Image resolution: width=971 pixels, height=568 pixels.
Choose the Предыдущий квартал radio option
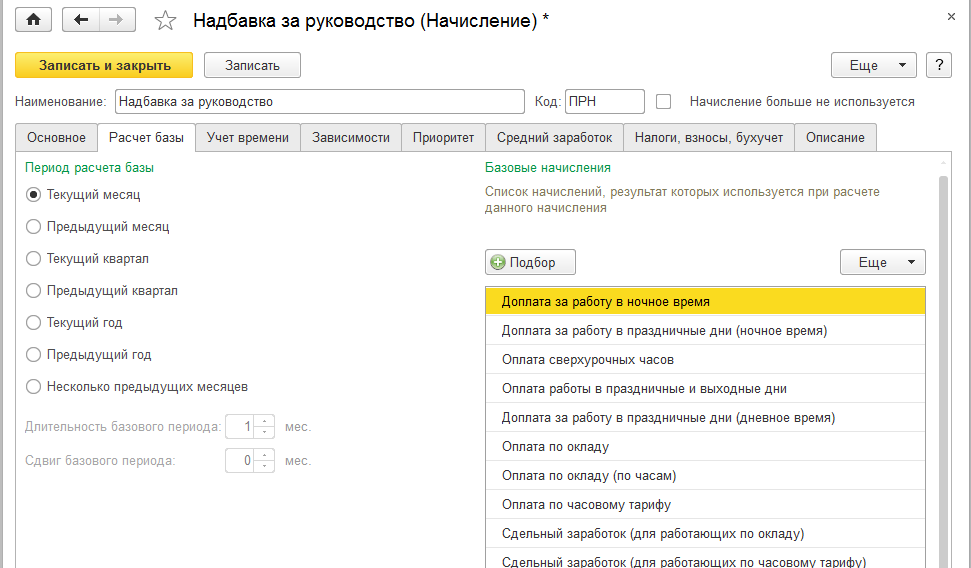[x=34, y=291]
